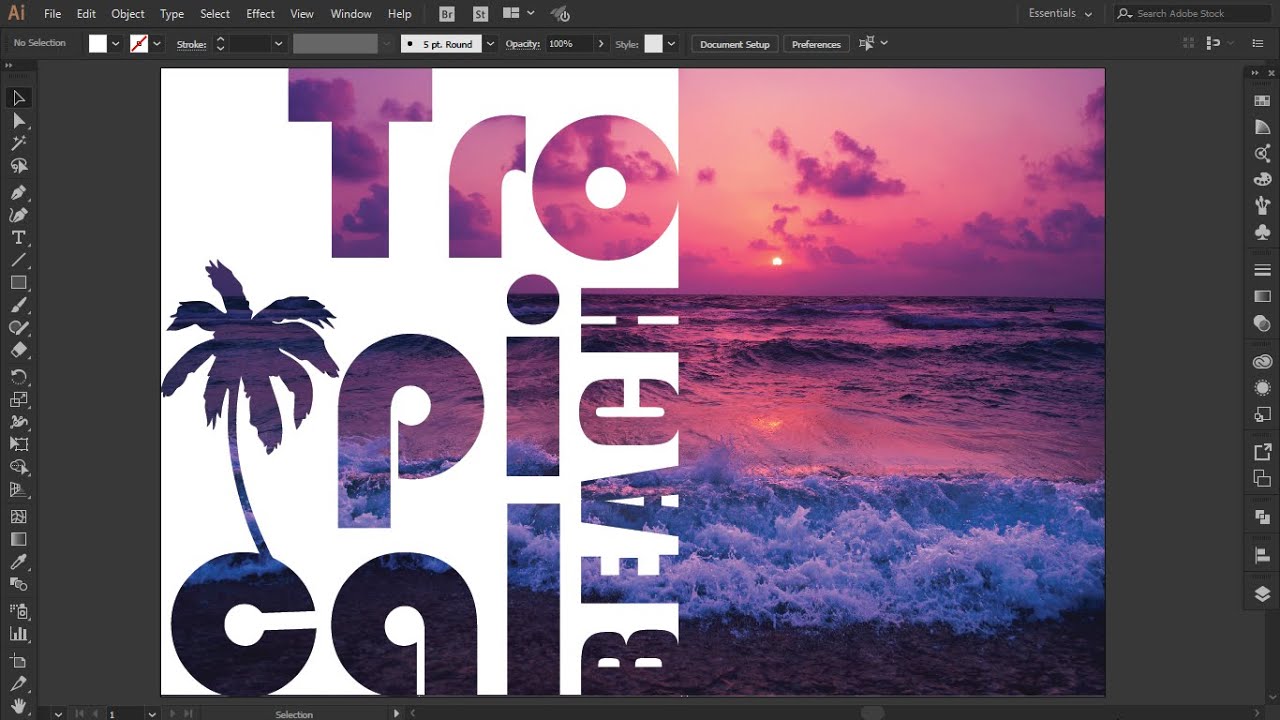Pick the Gradient tool
Viewport: 1280px width, 720px height.
click(18, 539)
